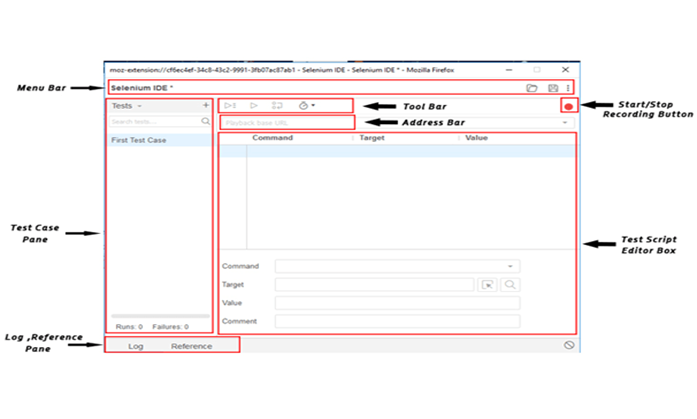Open the three-dot more options menu
Viewport: 697px width, 419px height.
pyautogui.click(x=568, y=88)
